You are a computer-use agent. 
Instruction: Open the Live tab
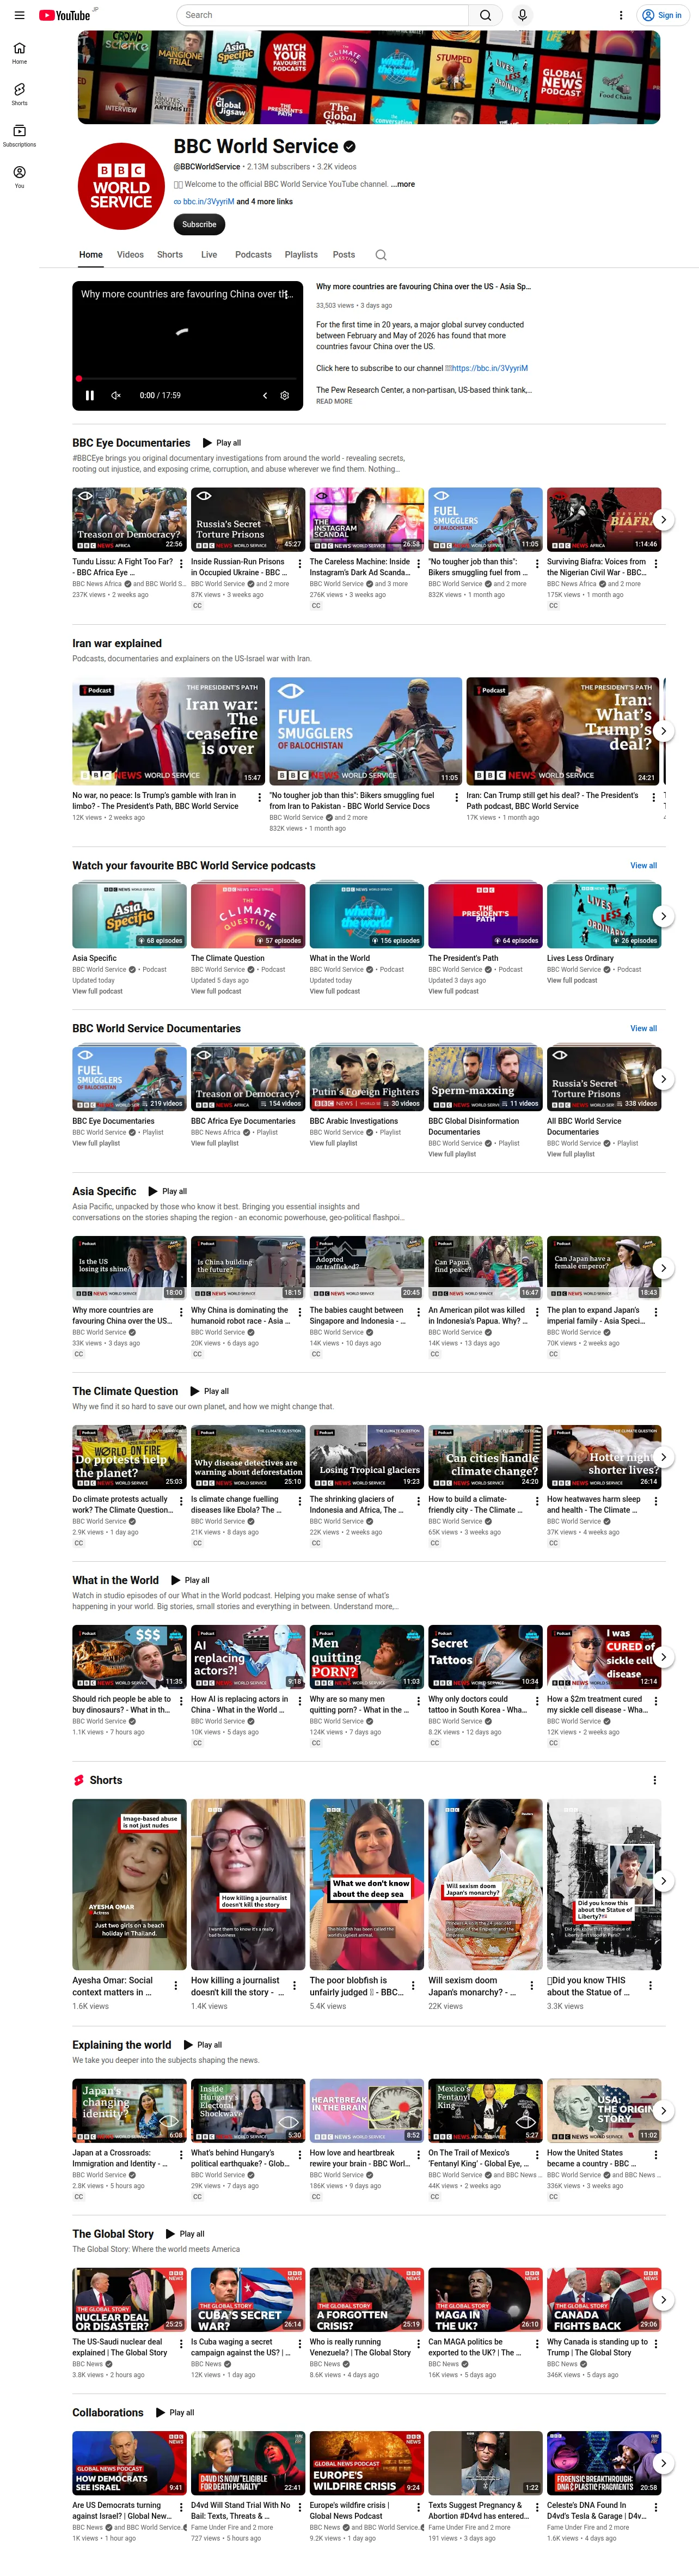pos(209,255)
